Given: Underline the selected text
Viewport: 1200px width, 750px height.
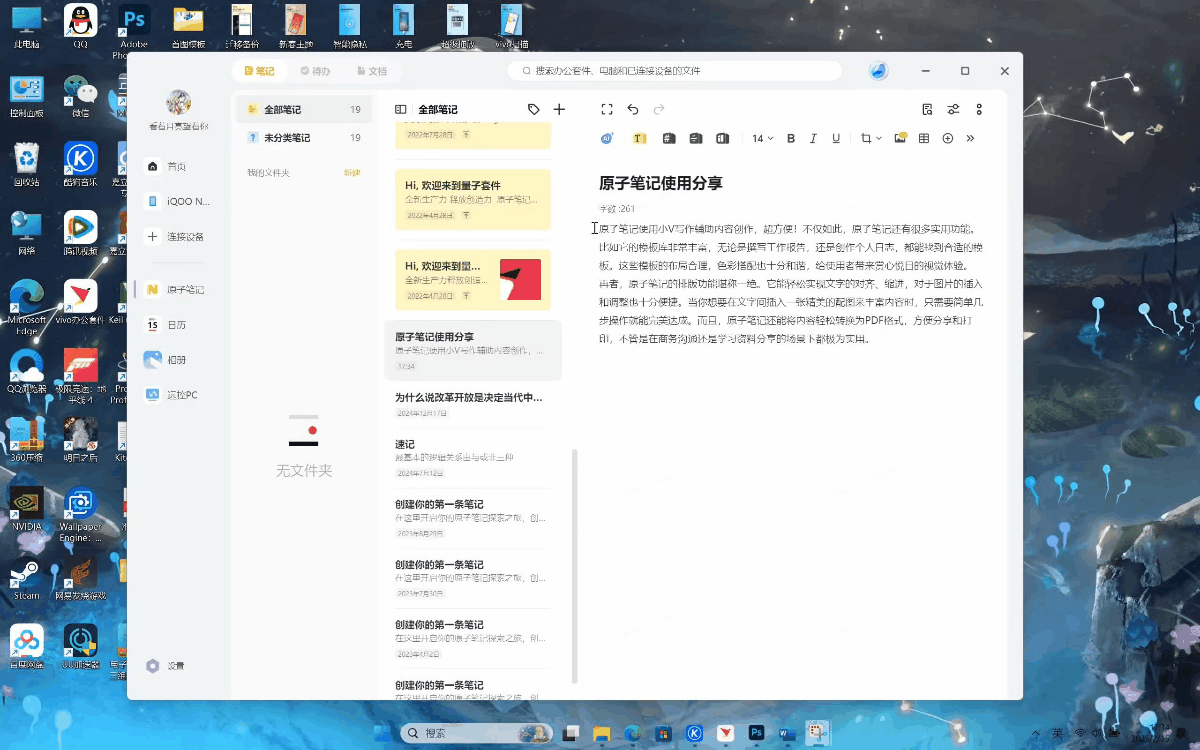Looking at the screenshot, I should pos(836,138).
